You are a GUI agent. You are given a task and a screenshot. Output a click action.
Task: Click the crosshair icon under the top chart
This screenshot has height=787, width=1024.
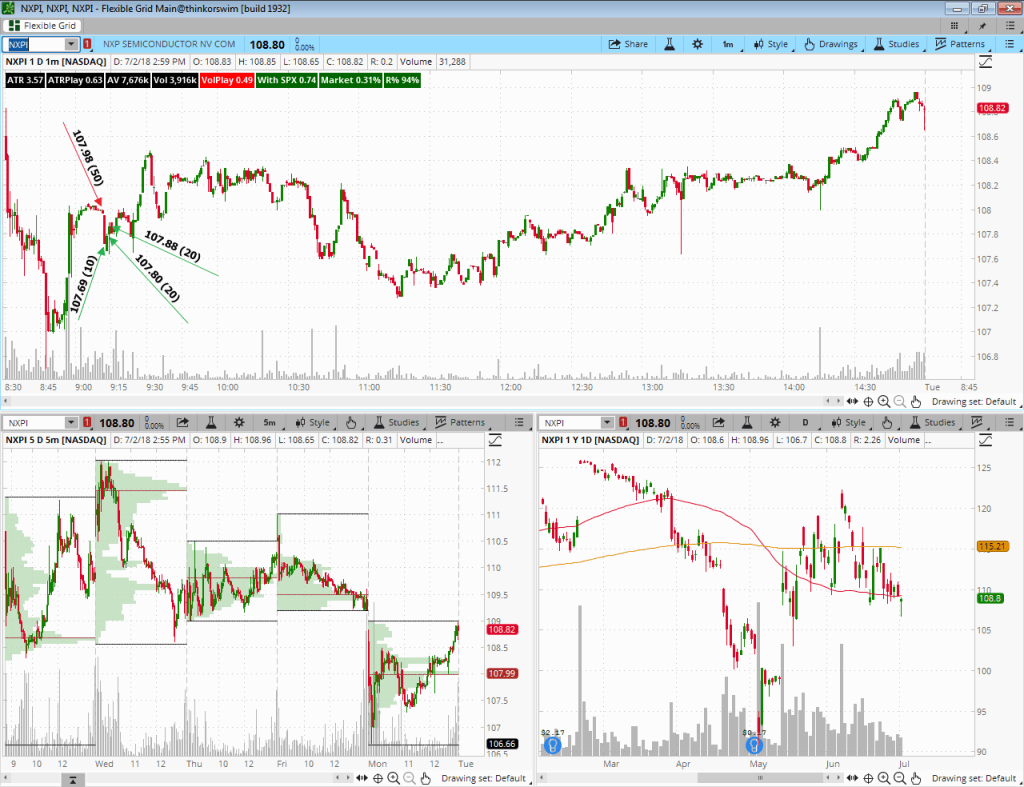click(x=867, y=401)
